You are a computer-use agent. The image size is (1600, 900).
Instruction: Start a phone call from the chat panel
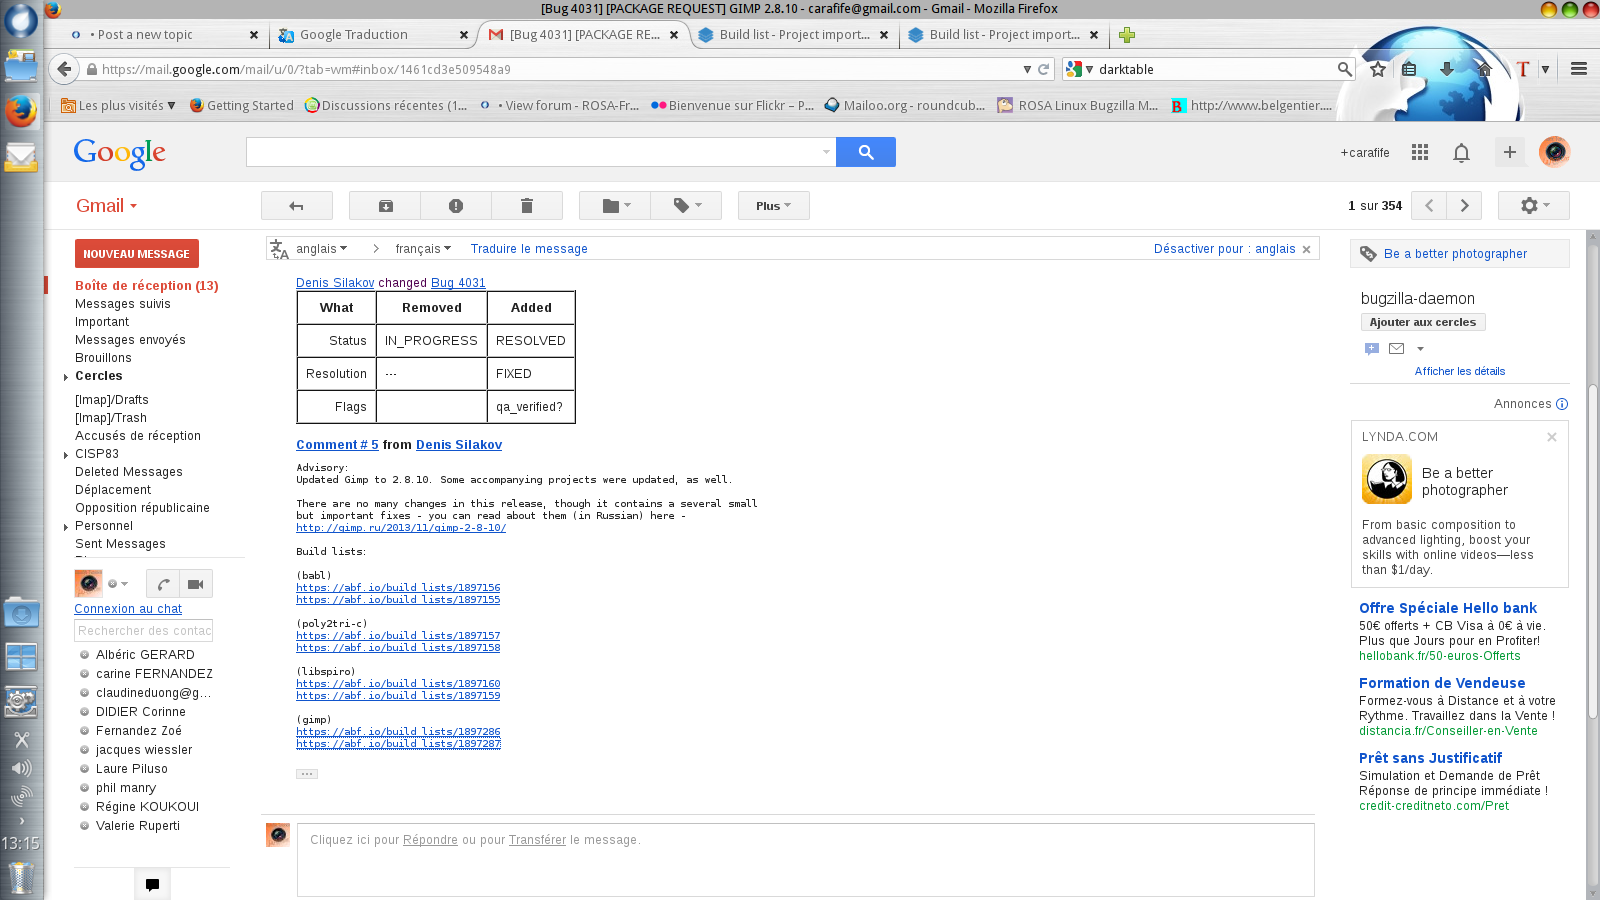[x=163, y=584]
